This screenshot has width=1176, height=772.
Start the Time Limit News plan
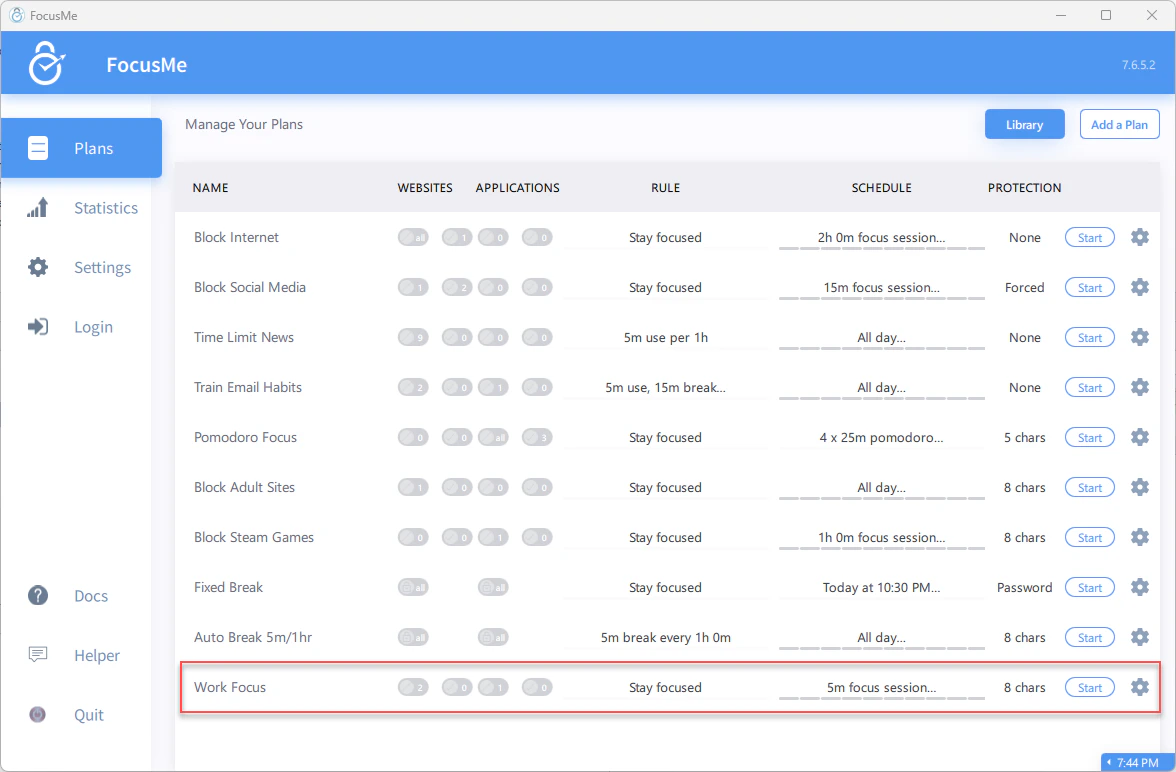pos(1090,338)
